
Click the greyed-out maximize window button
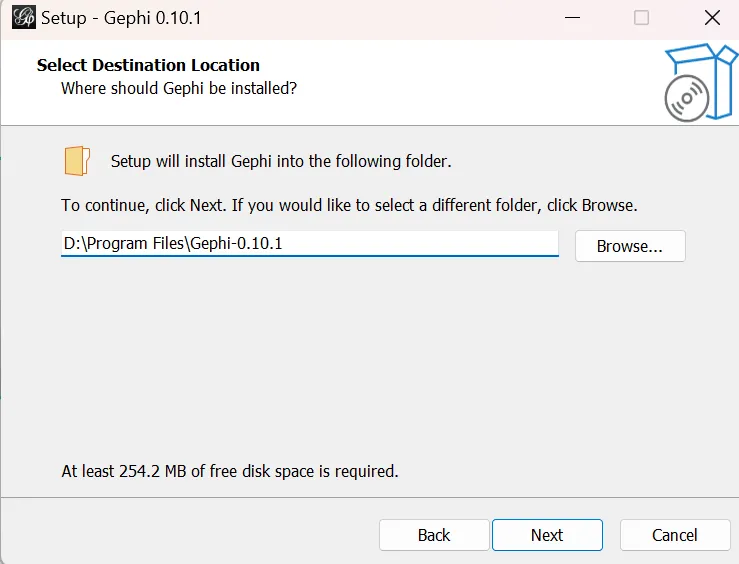click(x=641, y=18)
